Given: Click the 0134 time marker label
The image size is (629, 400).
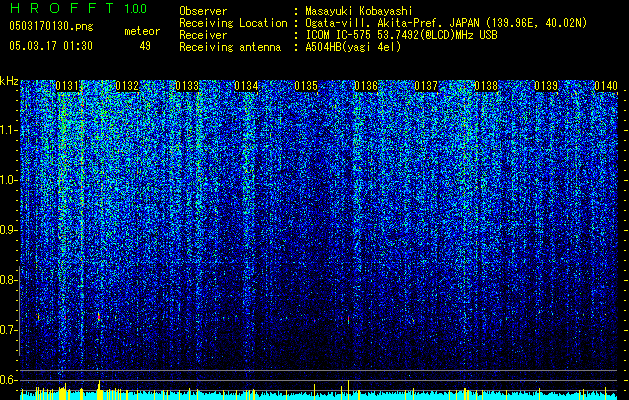Looking at the screenshot, I should (x=246, y=86).
